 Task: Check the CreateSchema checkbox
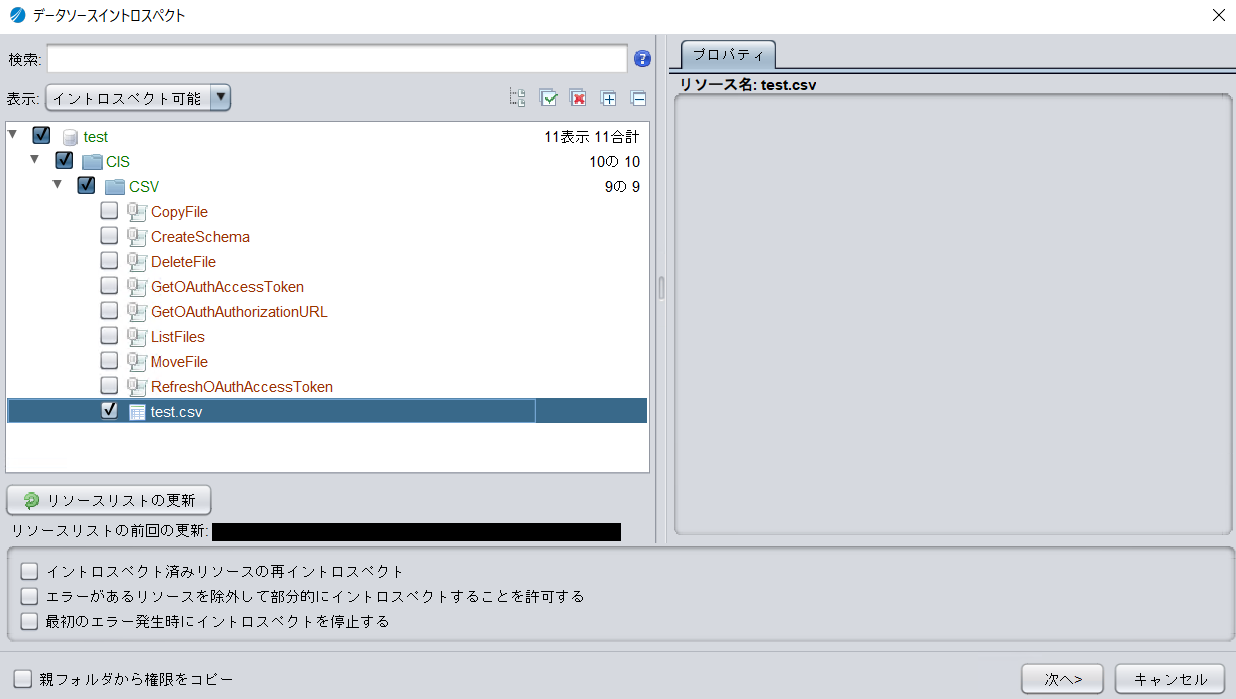[109, 236]
